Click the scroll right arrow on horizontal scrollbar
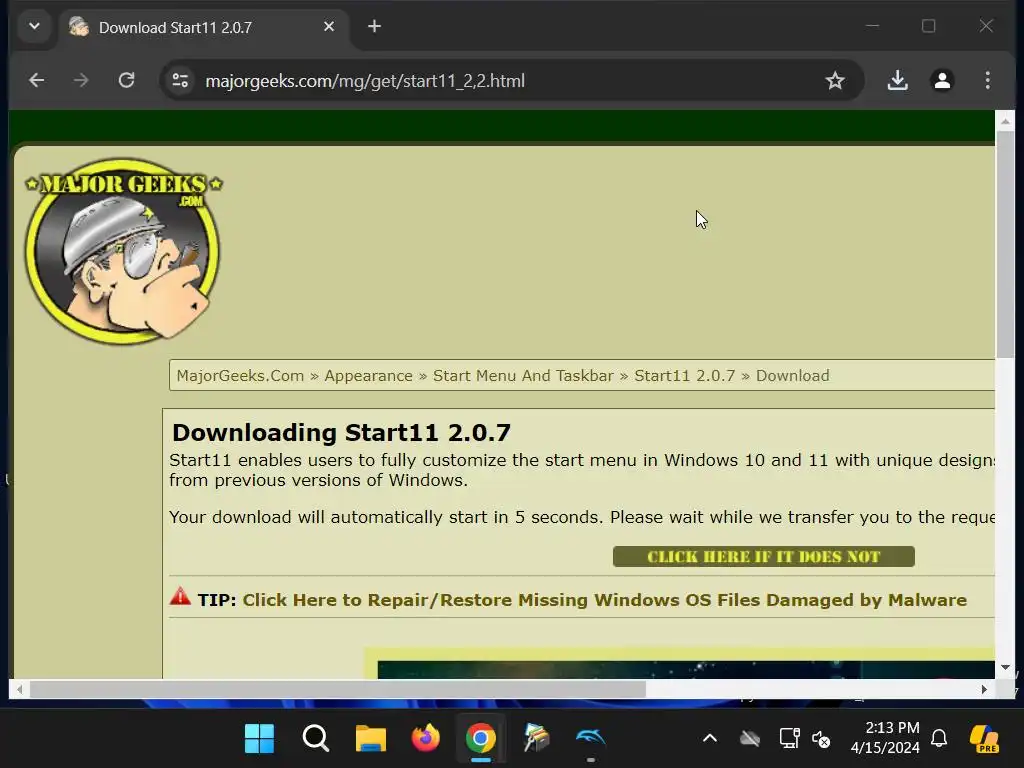 coord(984,689)
